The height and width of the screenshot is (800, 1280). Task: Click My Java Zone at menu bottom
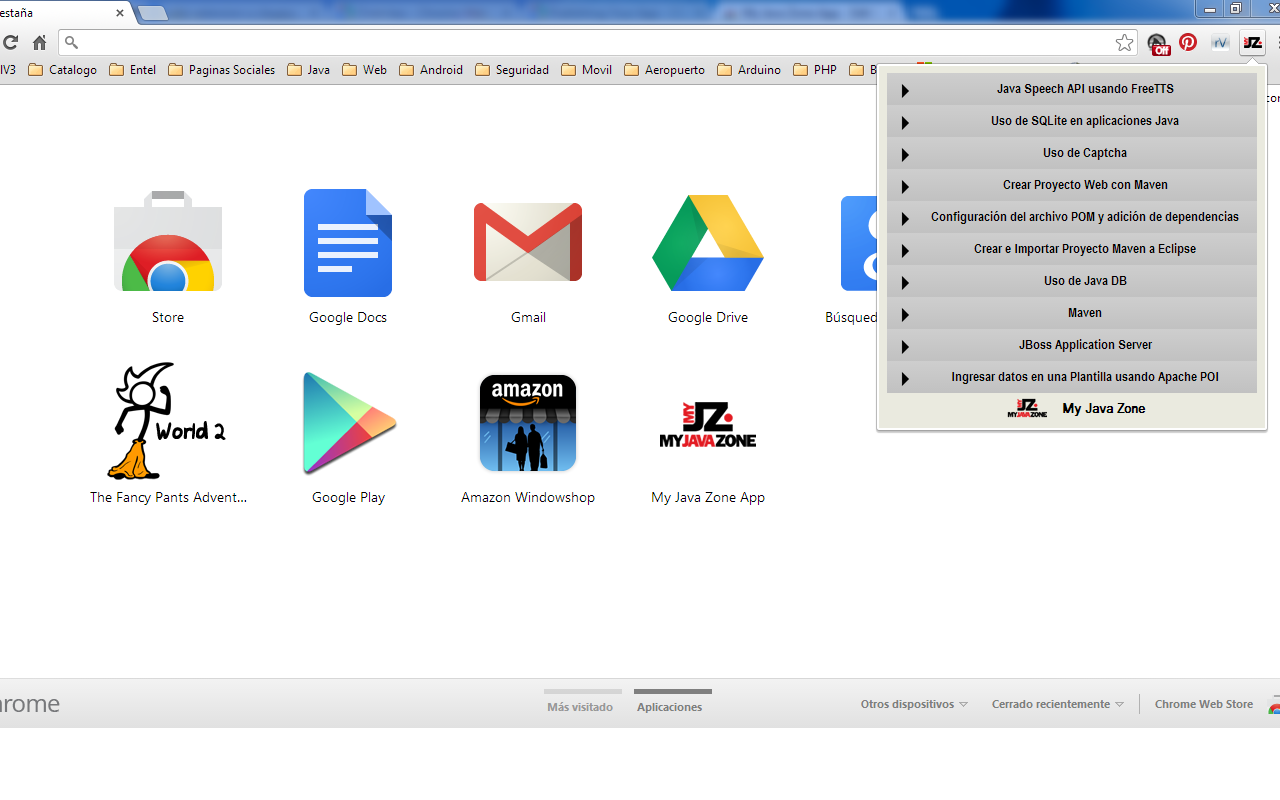click(1103, 408)
